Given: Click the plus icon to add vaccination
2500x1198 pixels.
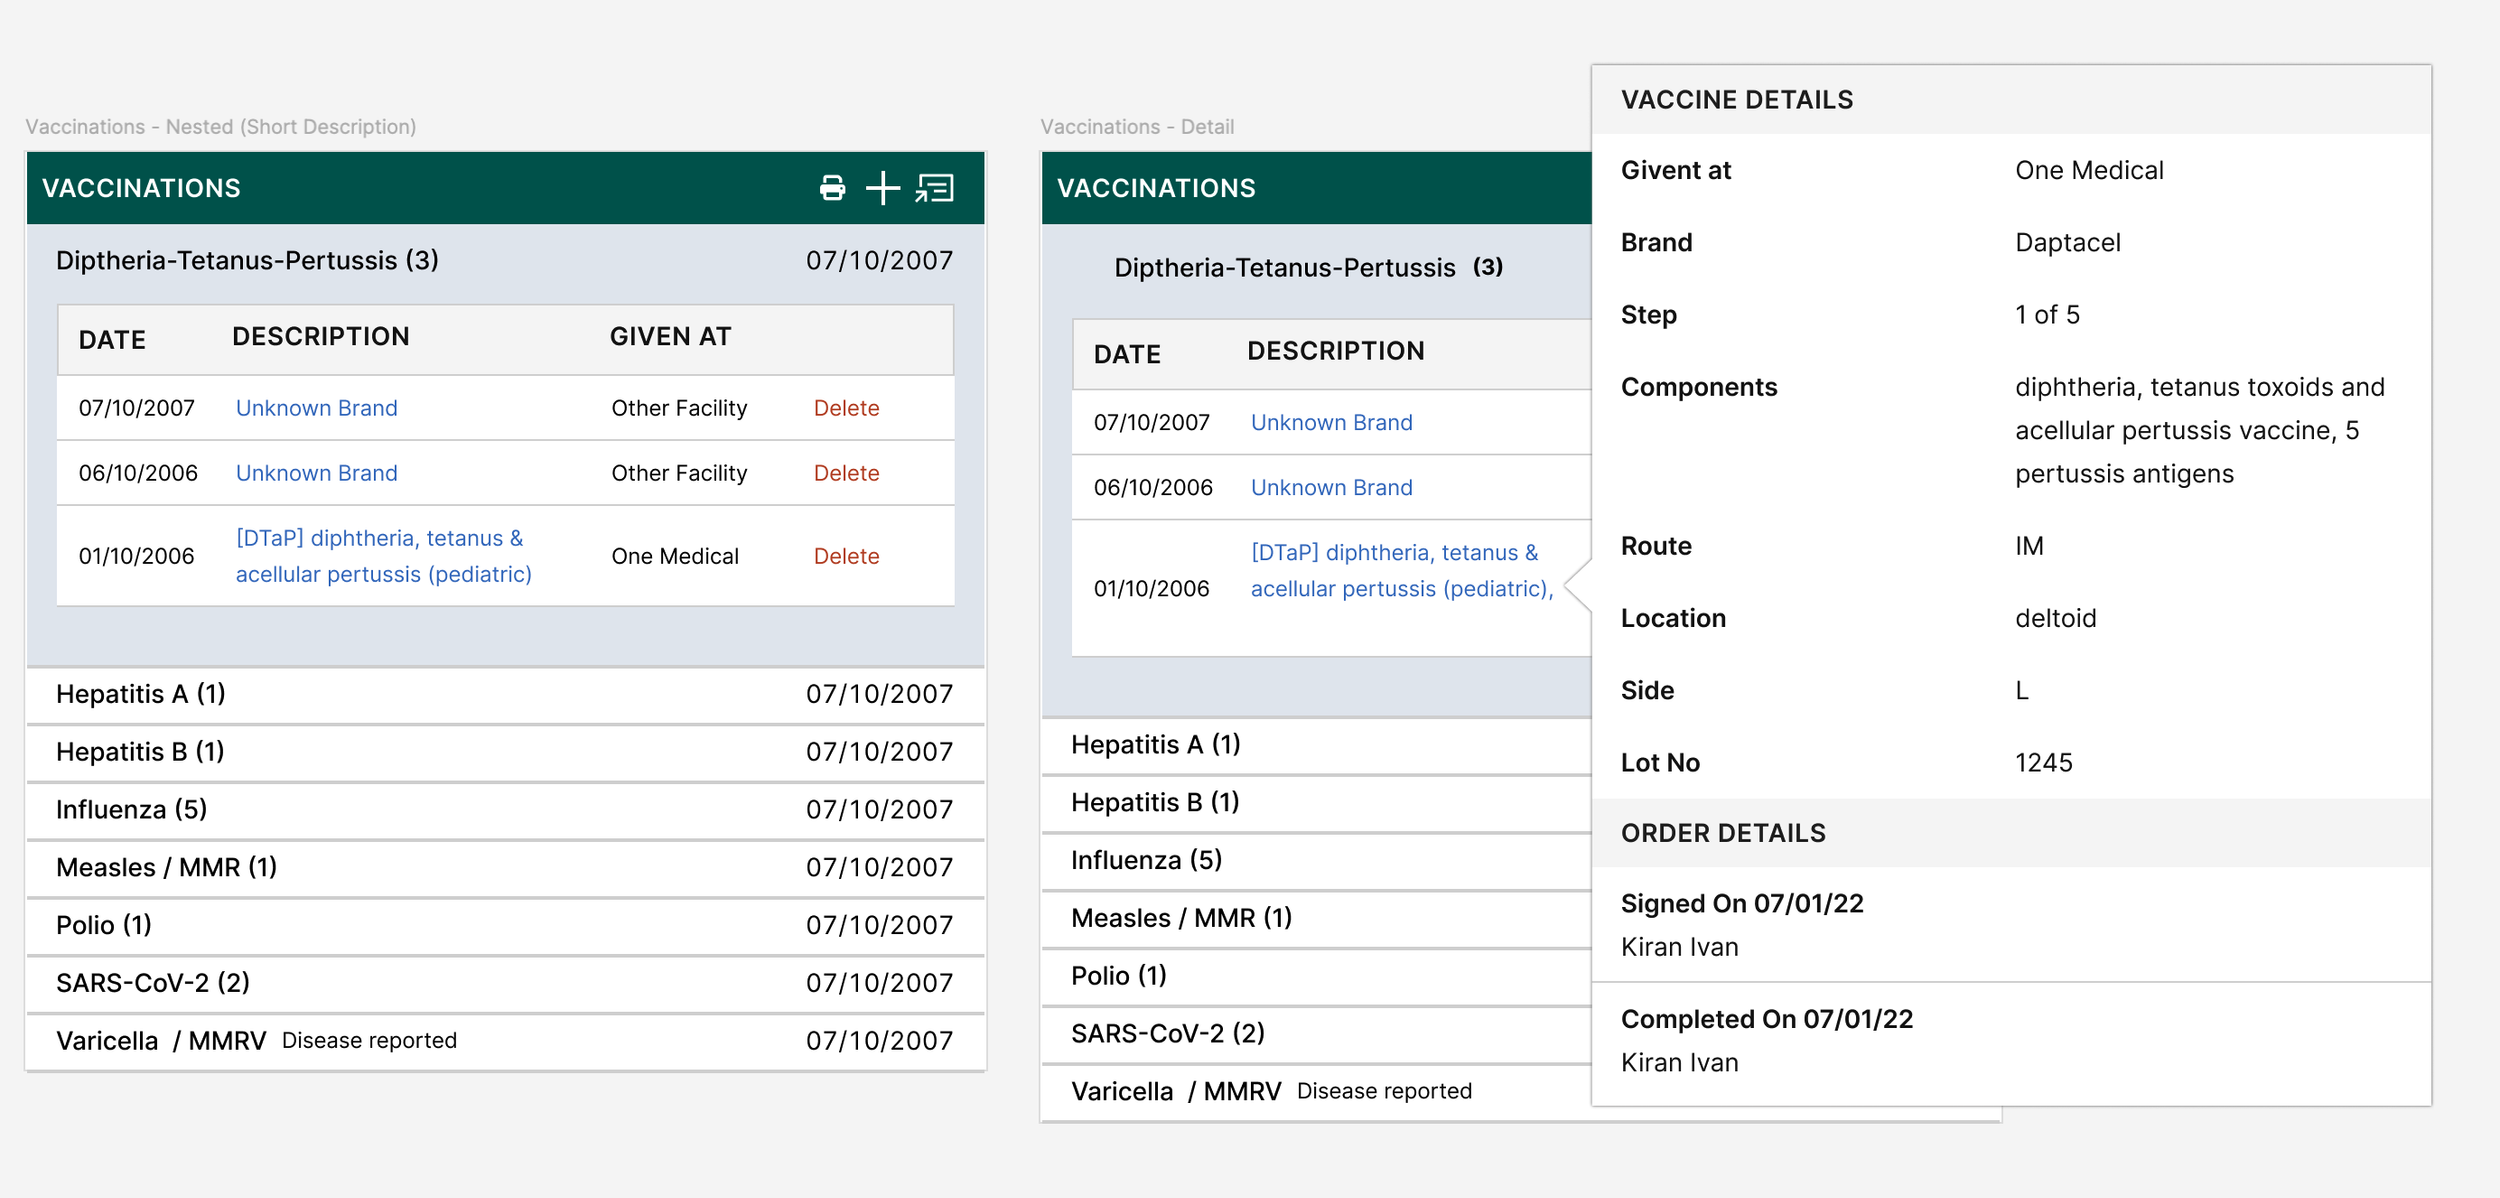Looking at the screenshot, I should click(x=882, y=188).
